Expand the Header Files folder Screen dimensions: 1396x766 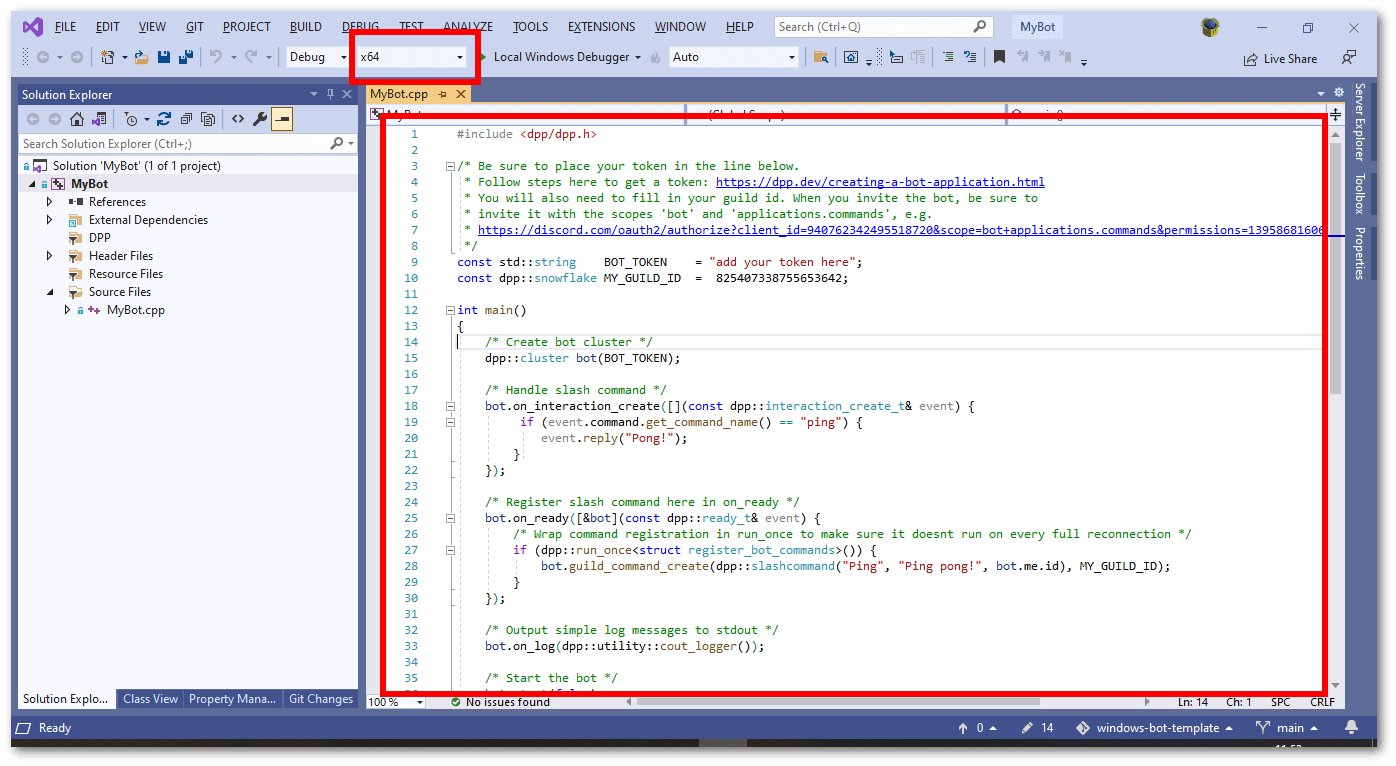pyautogui.click(x=49, y=256)
